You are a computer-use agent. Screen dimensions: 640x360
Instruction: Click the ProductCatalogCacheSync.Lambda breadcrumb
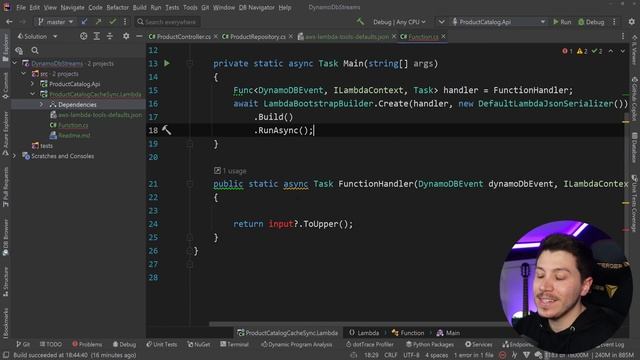tap(288, 333)
